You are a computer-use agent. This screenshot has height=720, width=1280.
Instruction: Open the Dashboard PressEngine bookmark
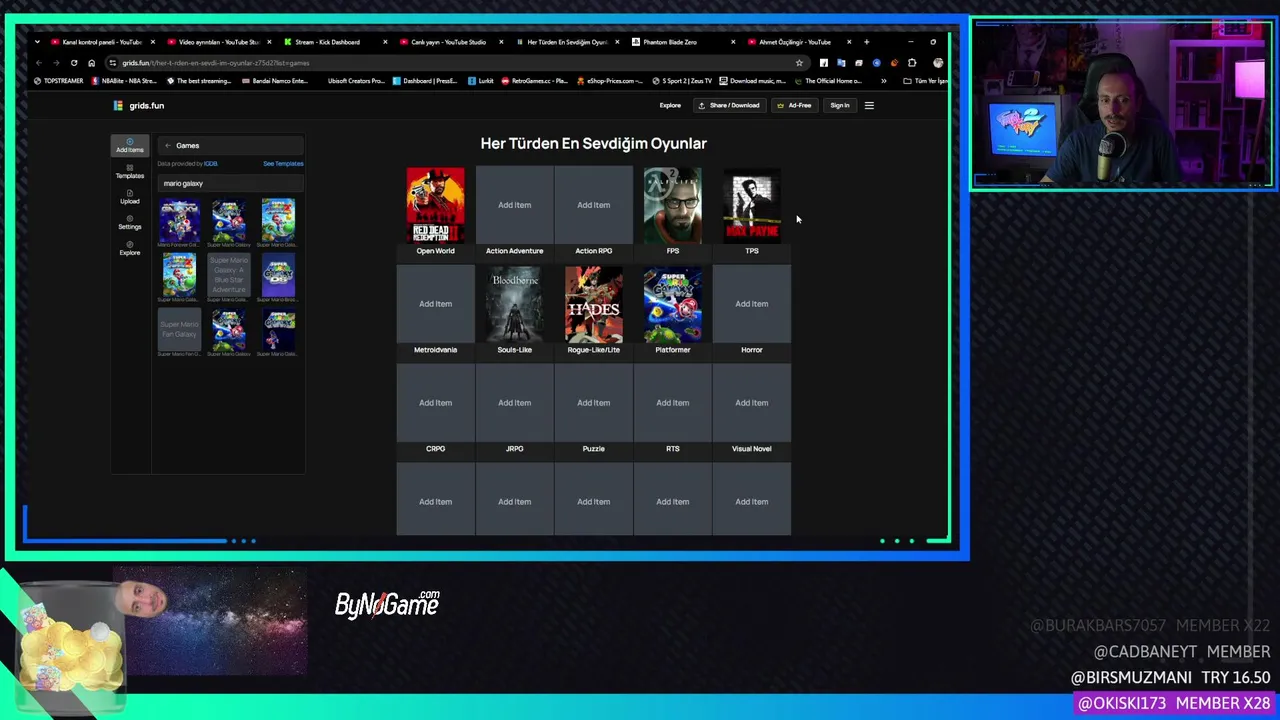425,81
